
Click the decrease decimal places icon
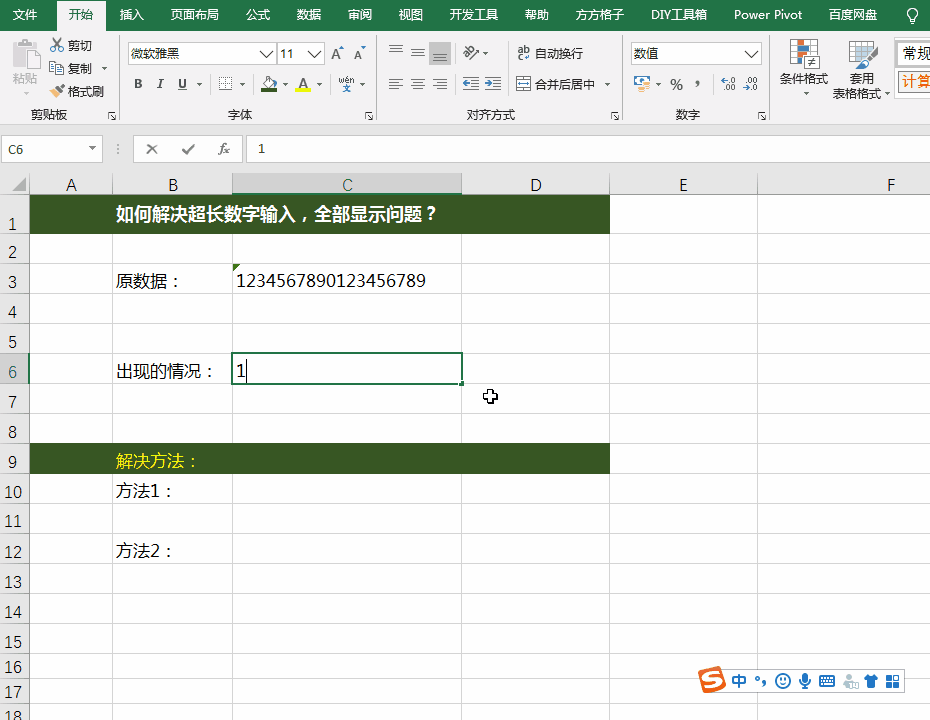pos(750,84)
